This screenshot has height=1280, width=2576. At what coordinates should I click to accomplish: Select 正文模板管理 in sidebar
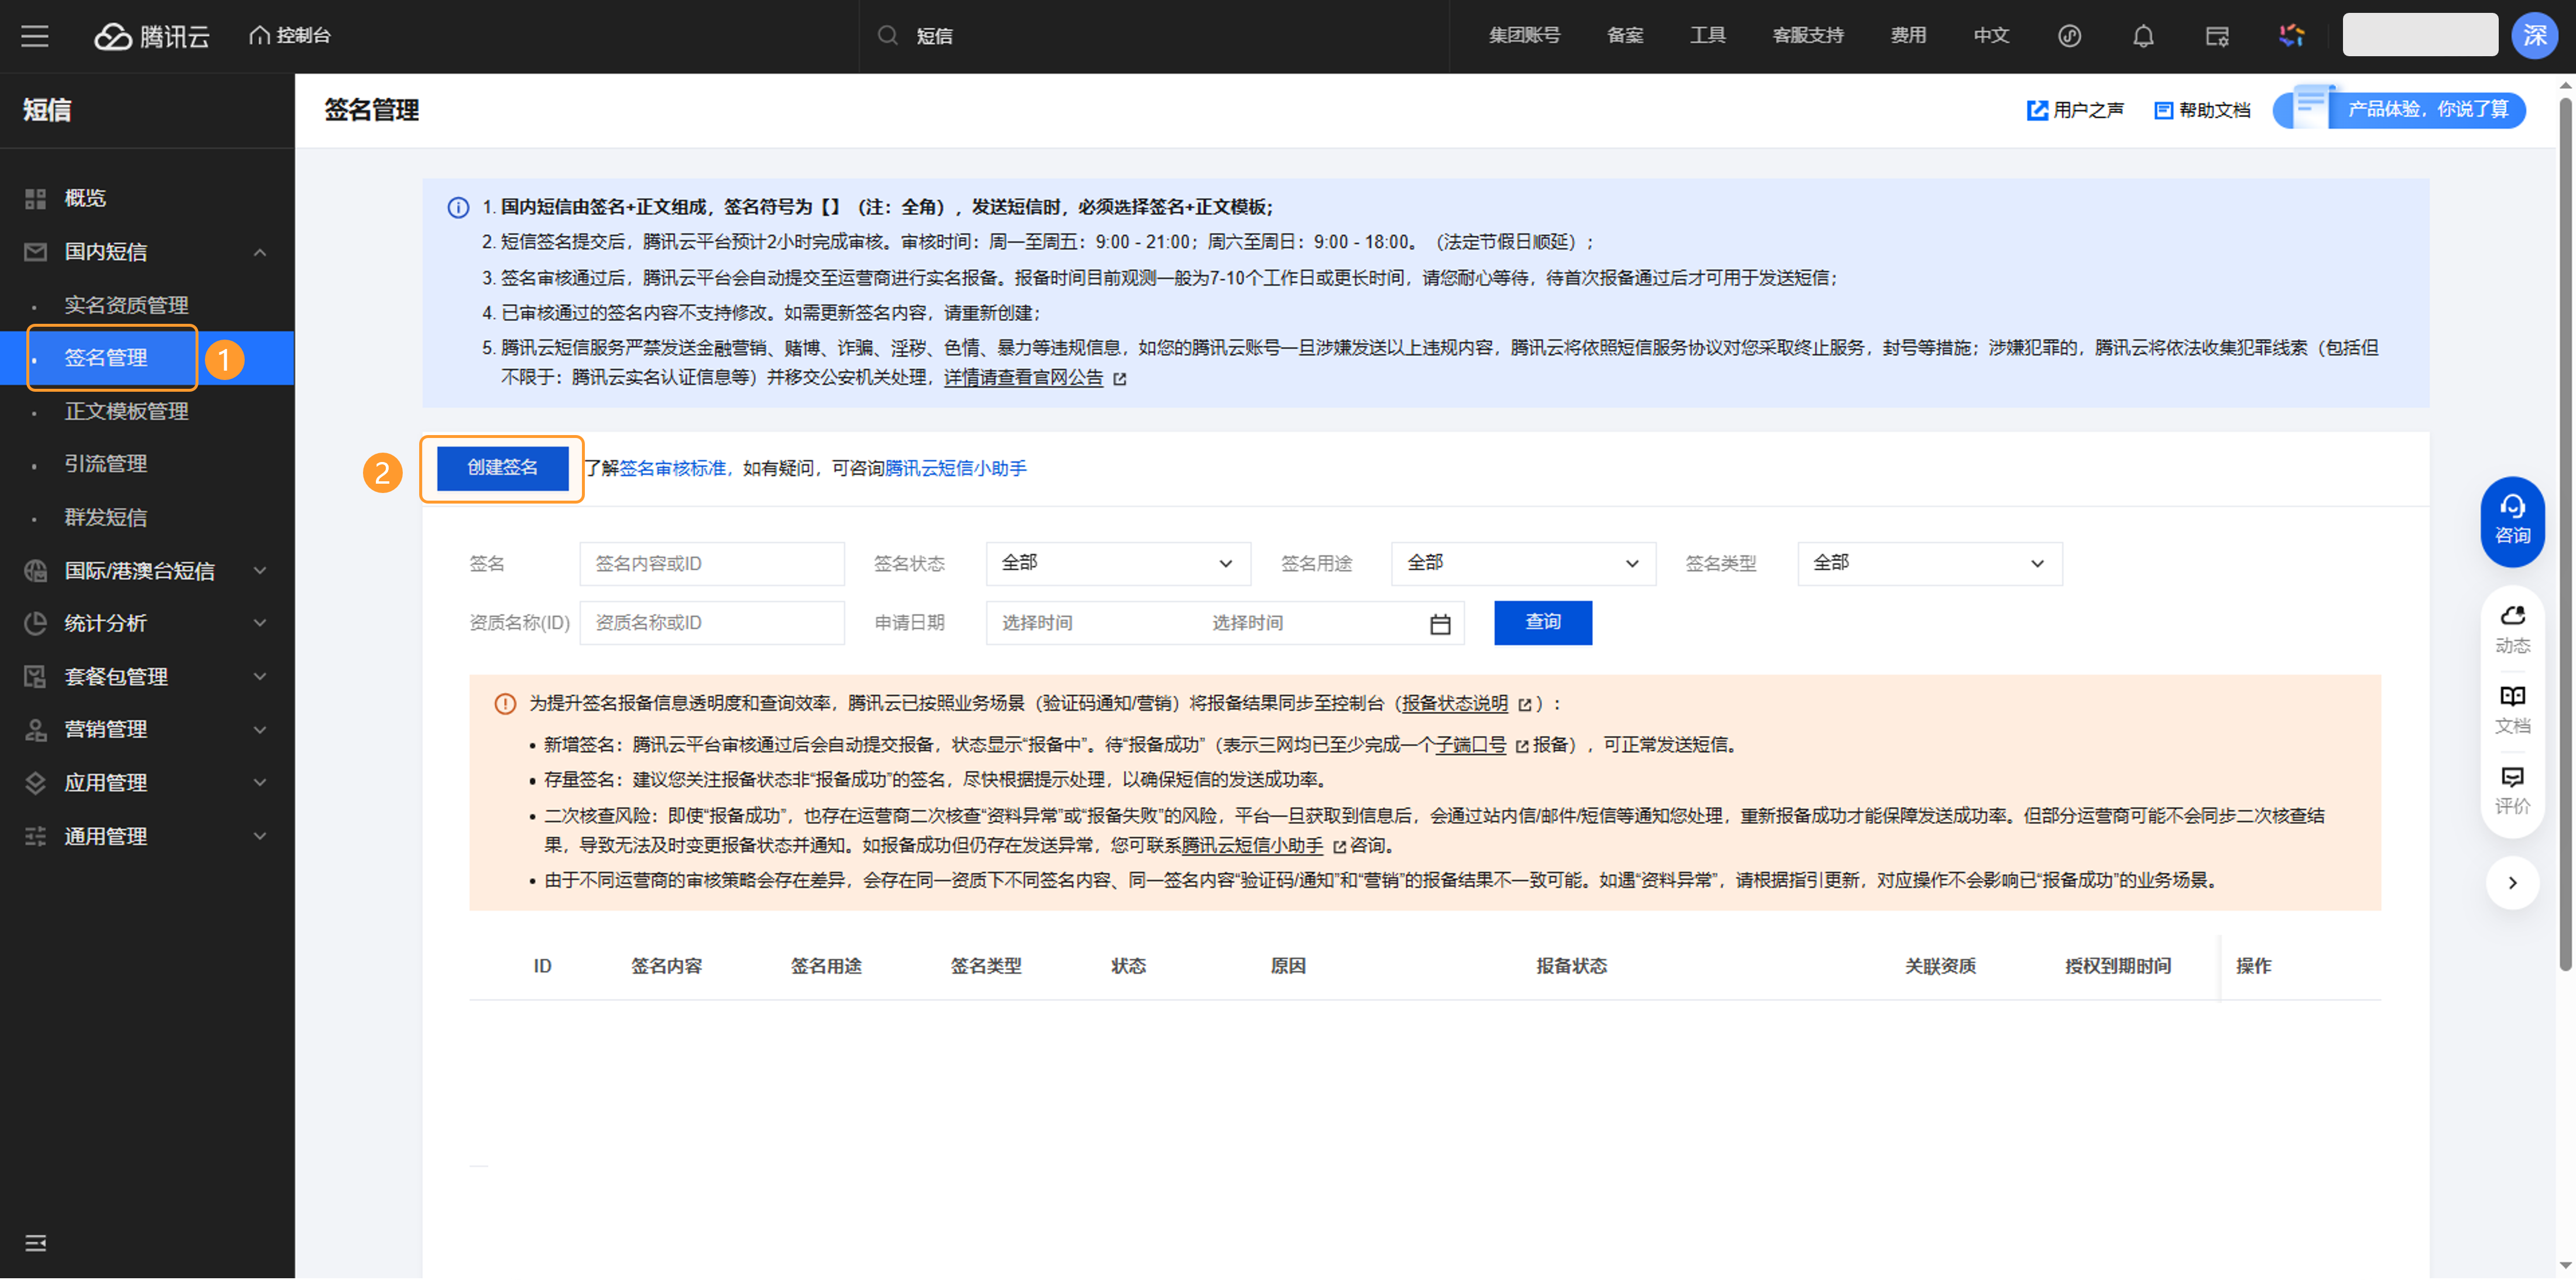tap(126, 411)
